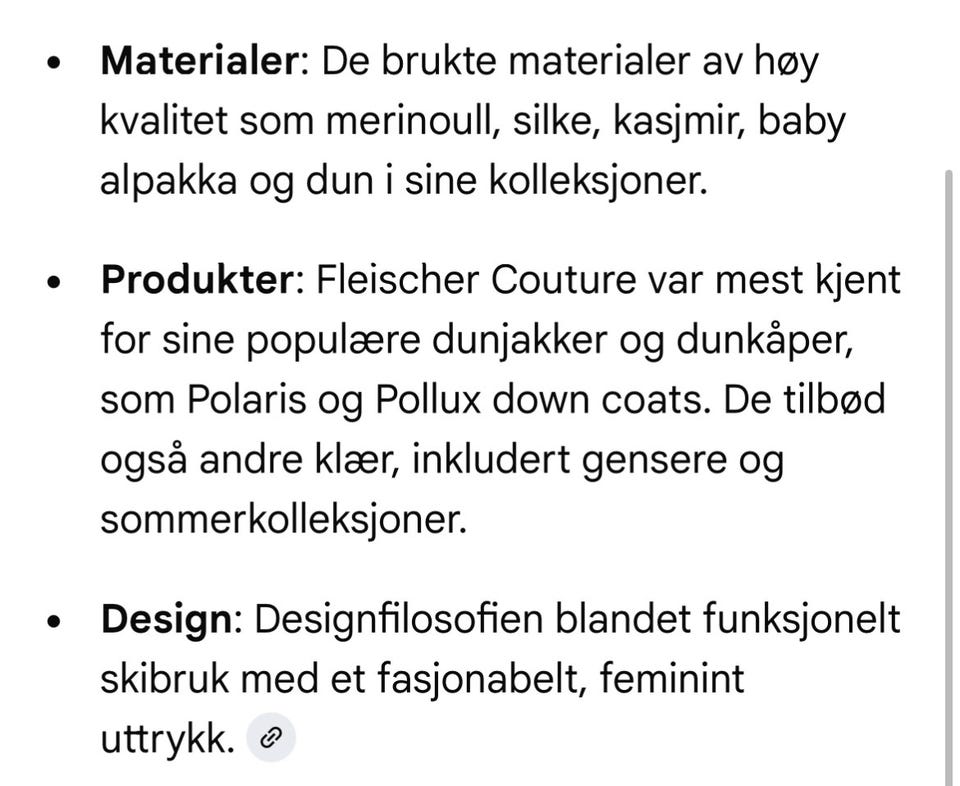Click the bullet point before Produkter

point(55,282)
